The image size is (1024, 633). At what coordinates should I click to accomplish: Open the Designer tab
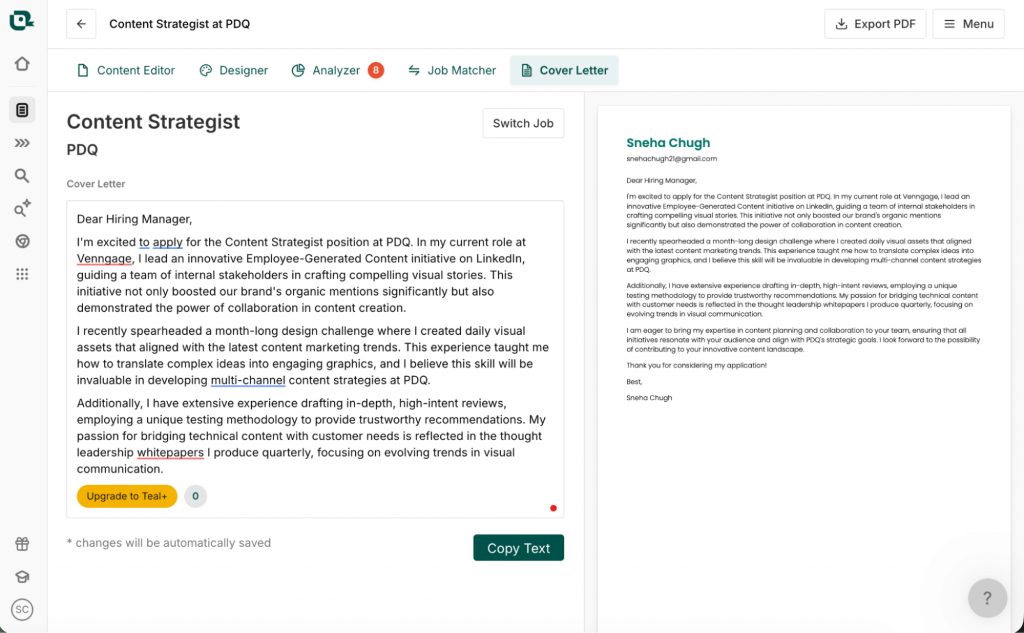[233, 70]
